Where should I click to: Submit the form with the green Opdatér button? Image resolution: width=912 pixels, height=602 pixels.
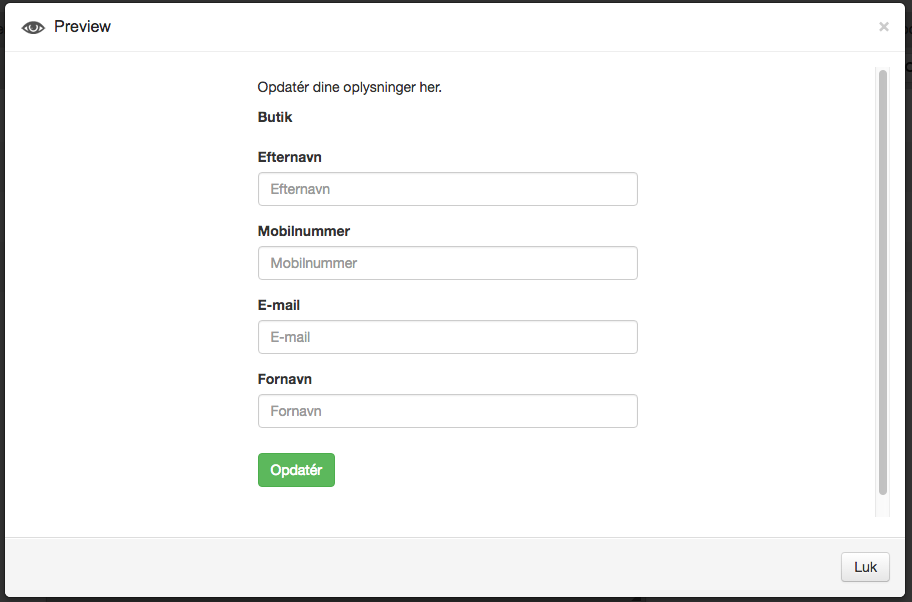pyautogui.click(x=297, y=470)
